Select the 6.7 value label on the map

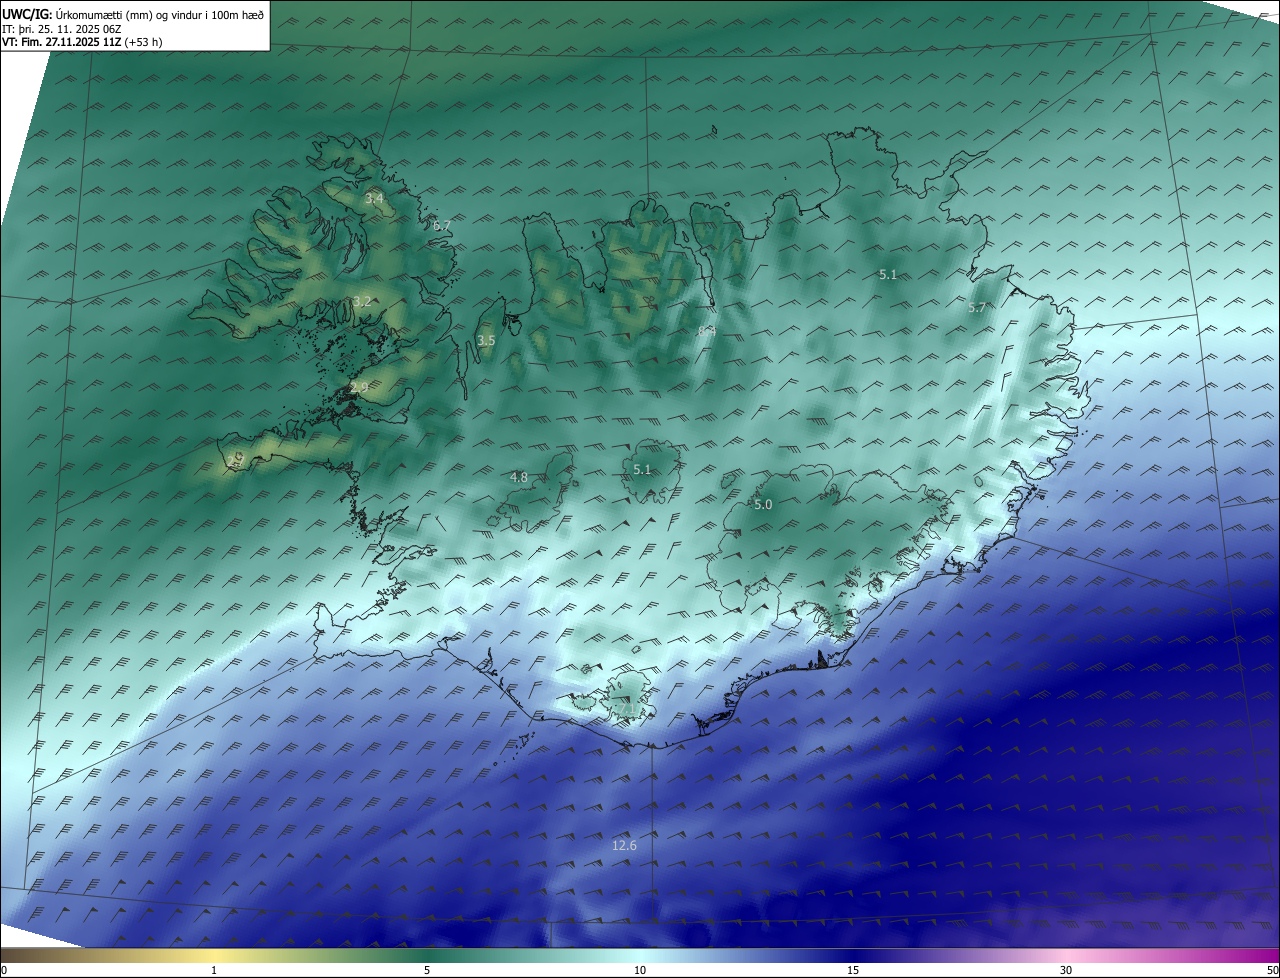[442, 226]
